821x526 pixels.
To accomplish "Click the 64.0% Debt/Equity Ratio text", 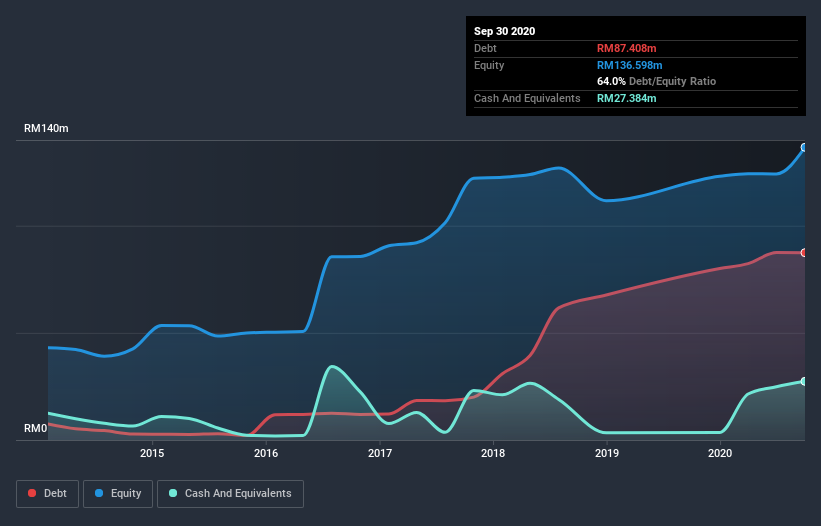I will 657,81.
